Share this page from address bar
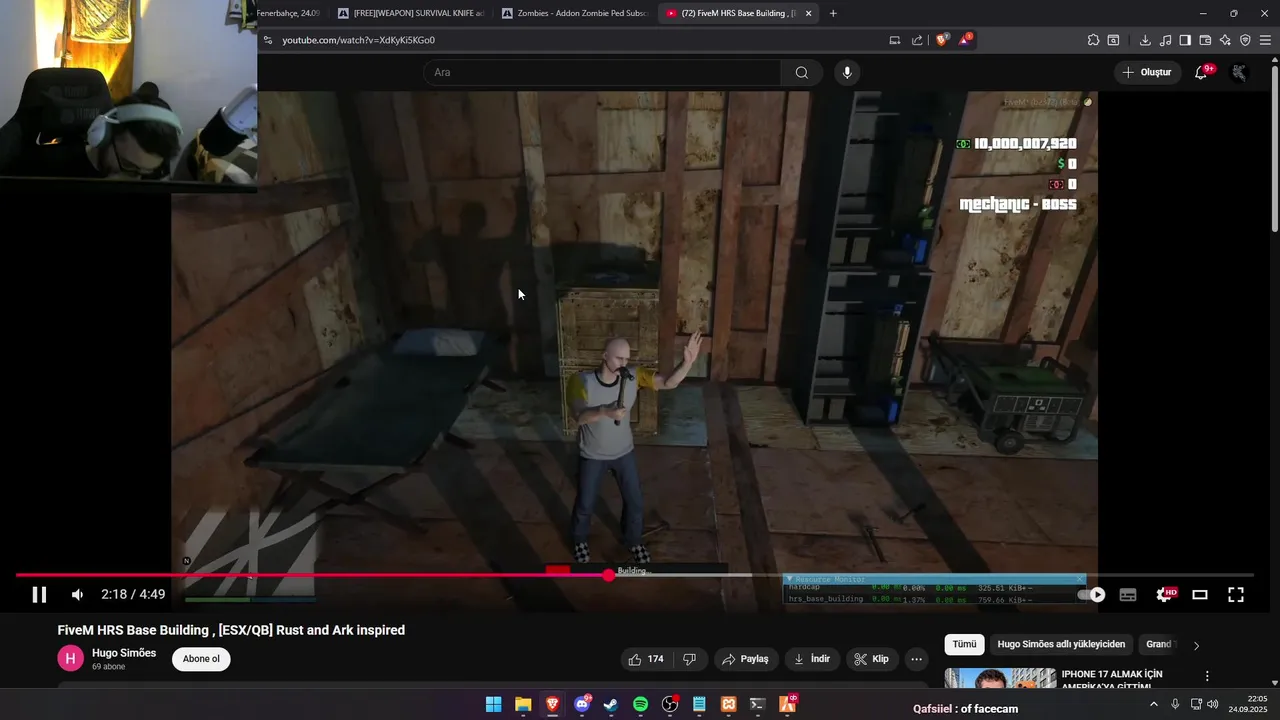This screenshot has width=1280, height=720. (917, 40)
